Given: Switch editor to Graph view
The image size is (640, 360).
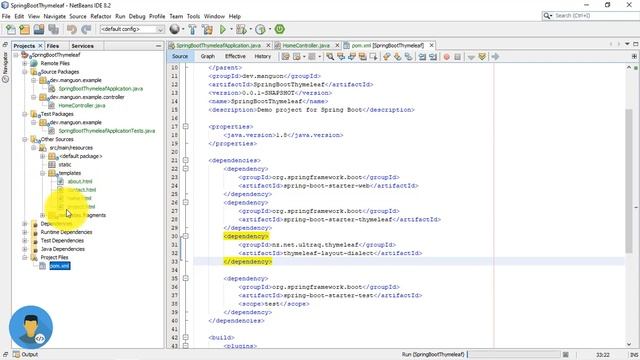Looking at the screenshot, I should [207, 56].
